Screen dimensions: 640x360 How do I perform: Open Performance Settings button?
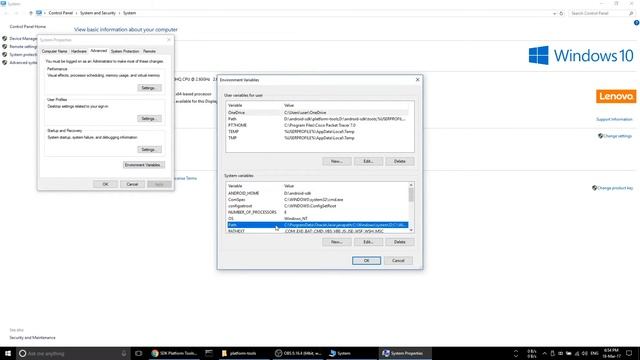click(149, 88)
